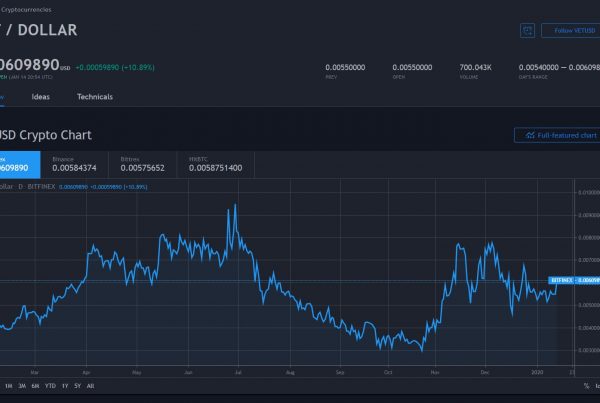Click the 2020 label on time axis
The image size is (600, 403).
tap(537, 372)
